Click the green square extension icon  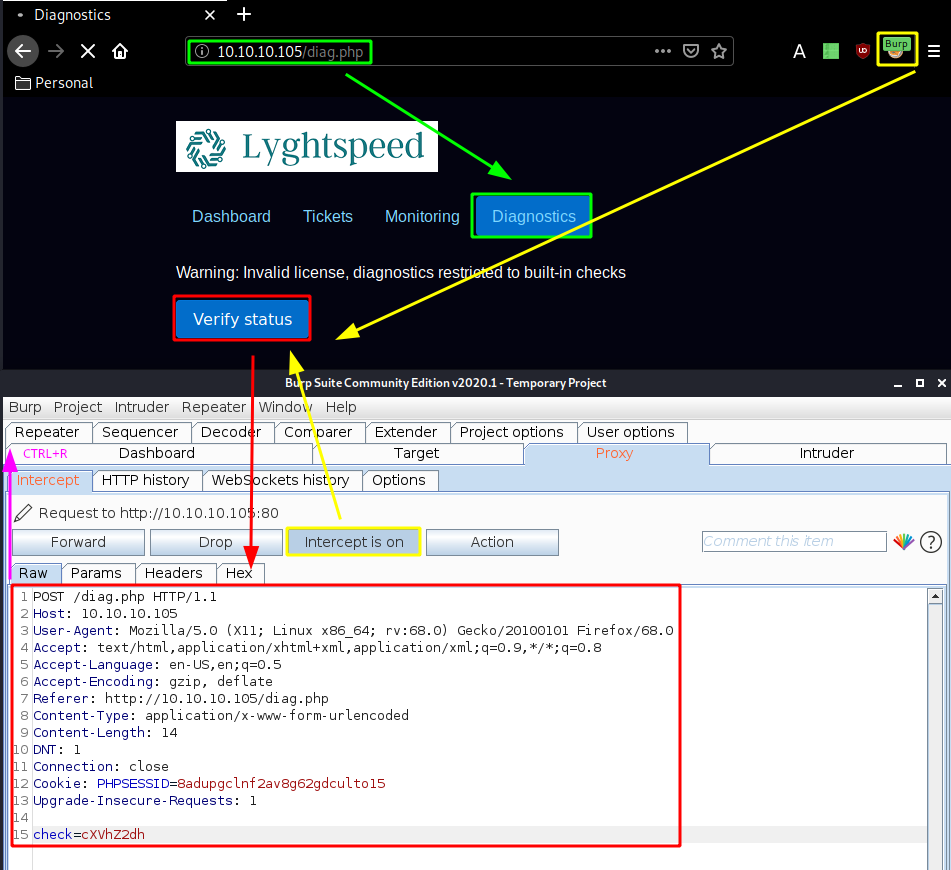click(x=831, y=52)
